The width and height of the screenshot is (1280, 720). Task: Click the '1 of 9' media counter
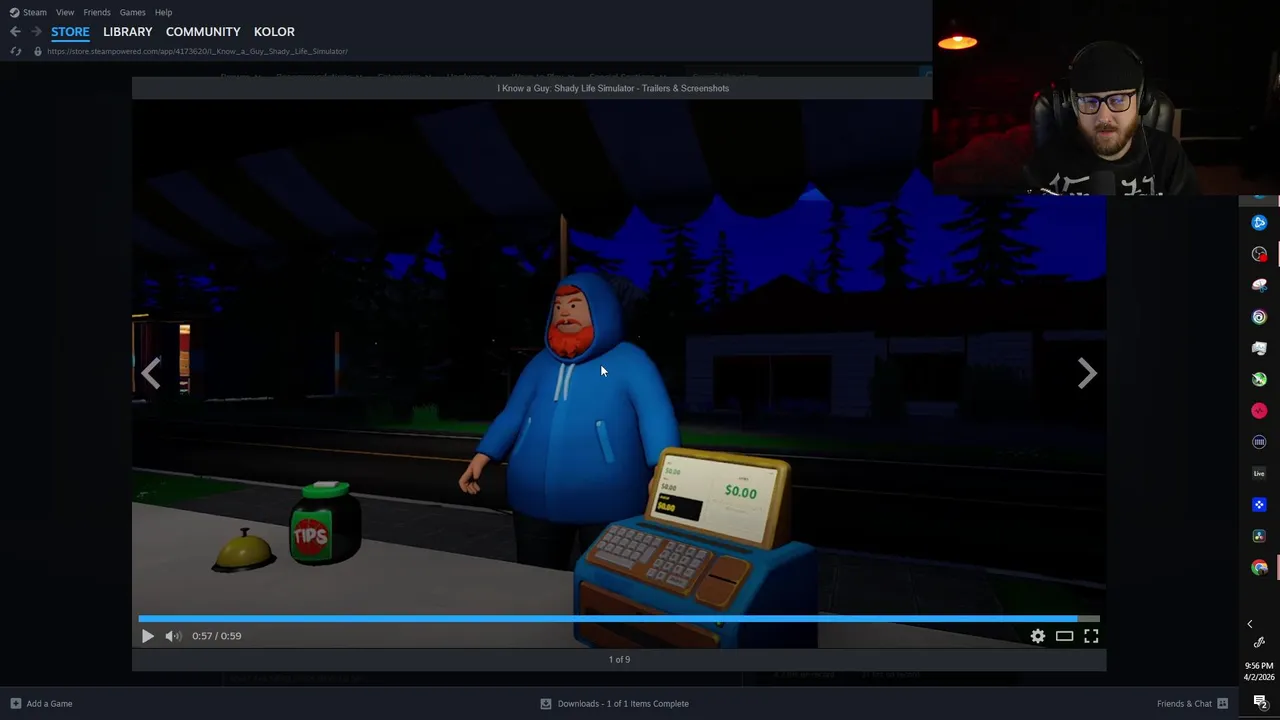(619, 660)
